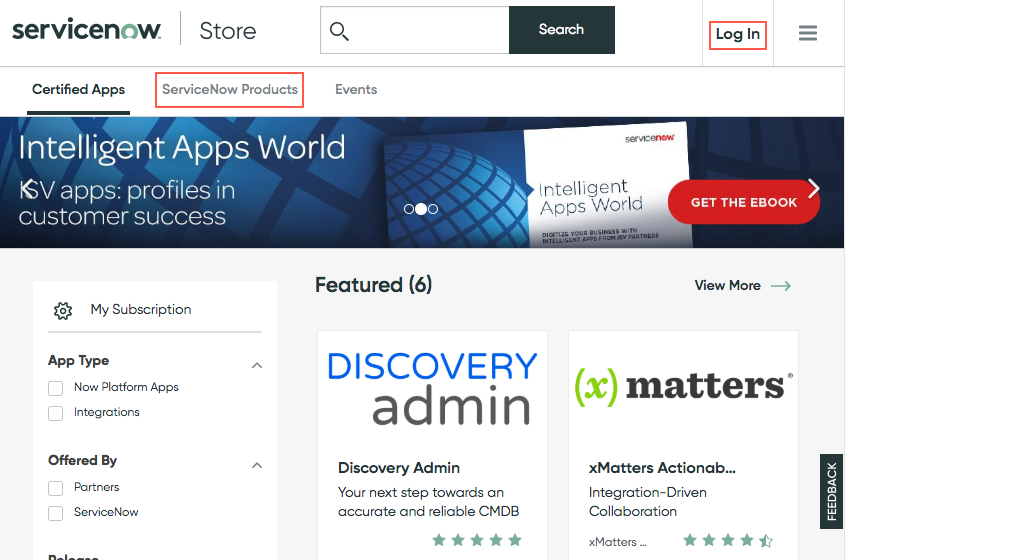The image size is (1034, 560).
Task: Switch to the Events tab
Action: pos(356,90)
